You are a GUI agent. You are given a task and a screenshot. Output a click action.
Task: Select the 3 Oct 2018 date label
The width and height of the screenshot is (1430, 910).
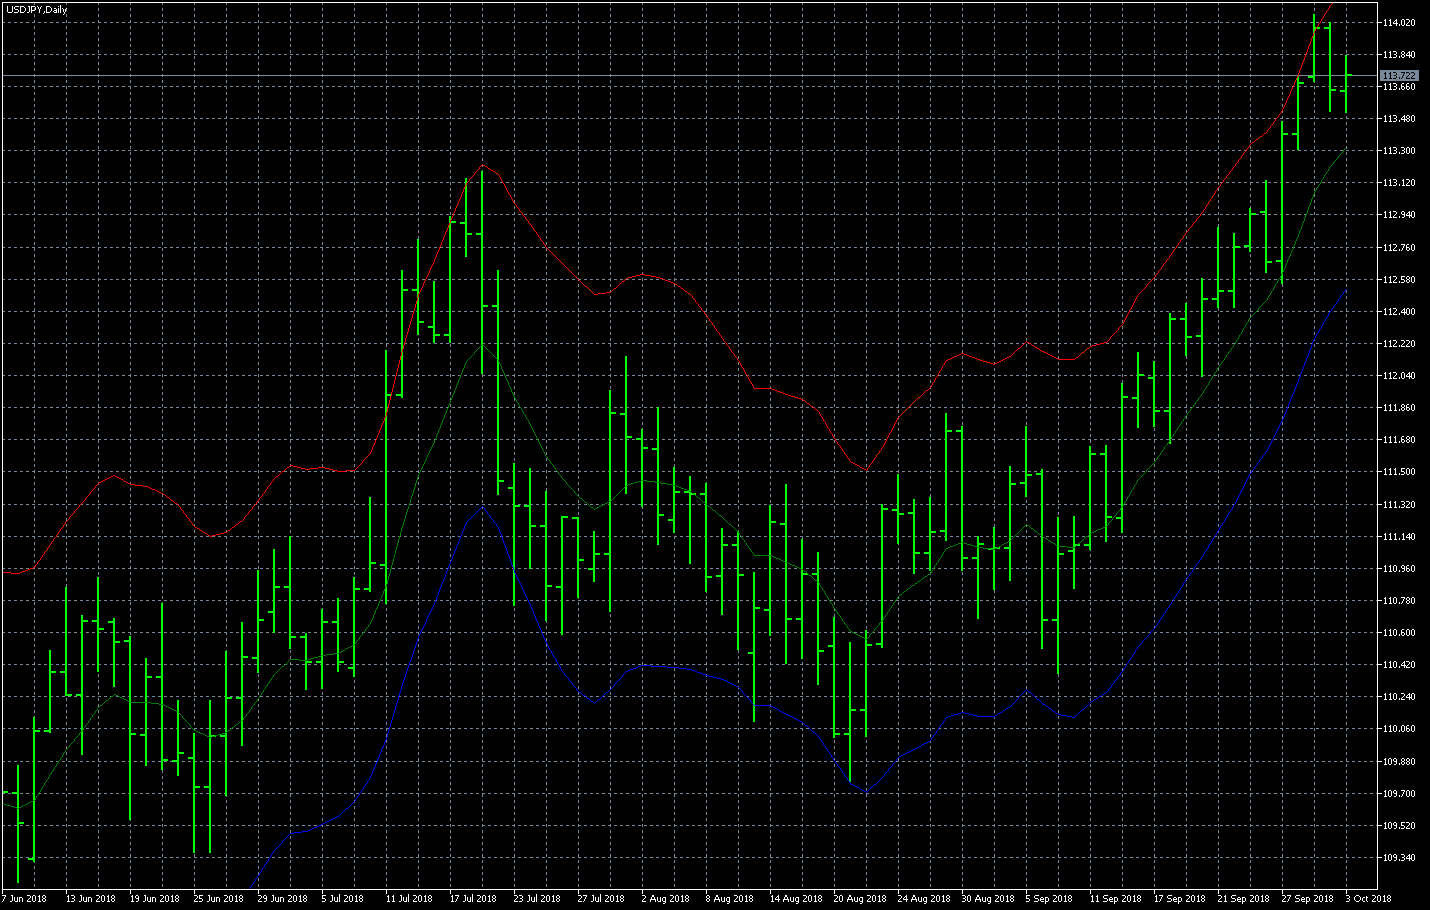[x=1369, y=898]
